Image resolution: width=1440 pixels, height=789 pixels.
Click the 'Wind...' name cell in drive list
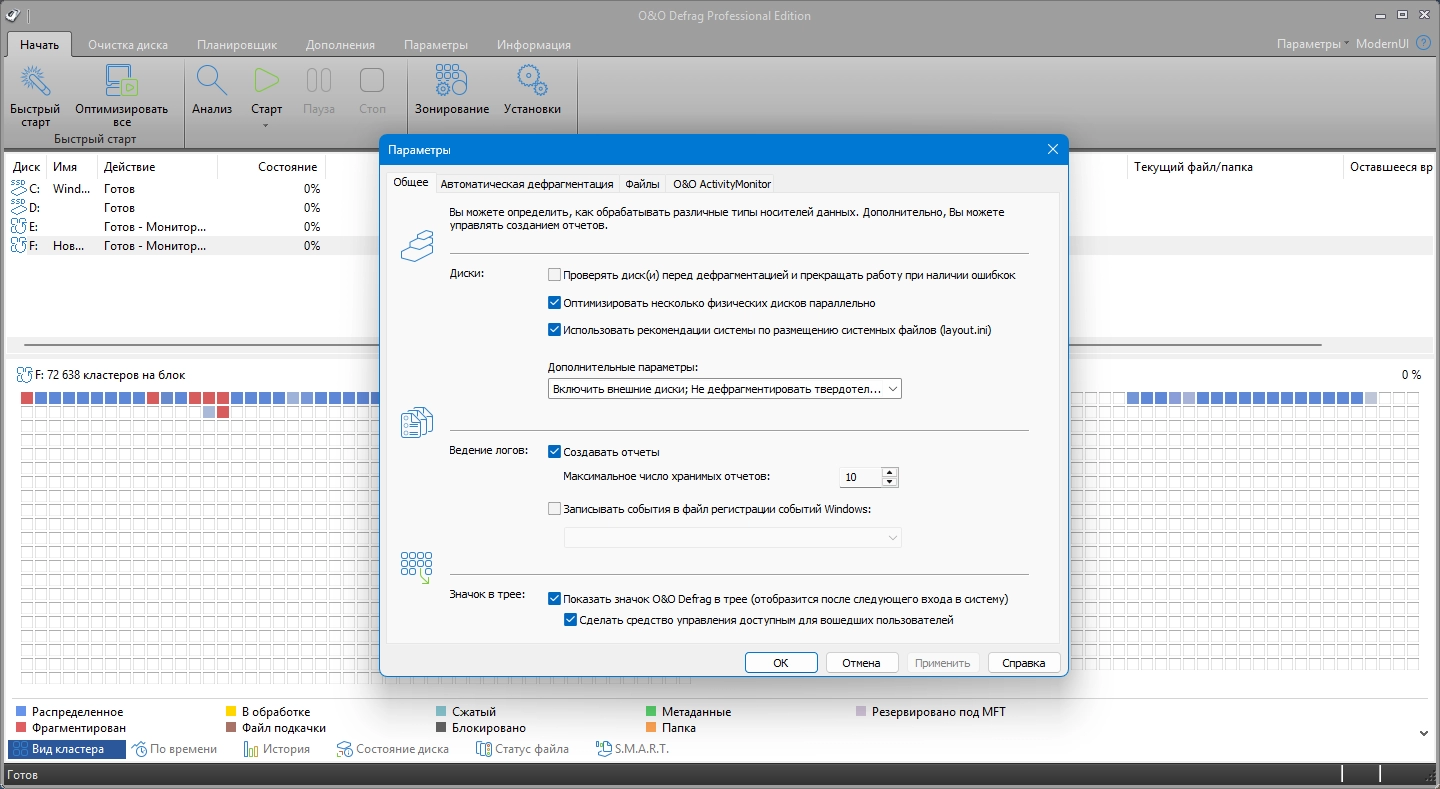click(71, 188)
